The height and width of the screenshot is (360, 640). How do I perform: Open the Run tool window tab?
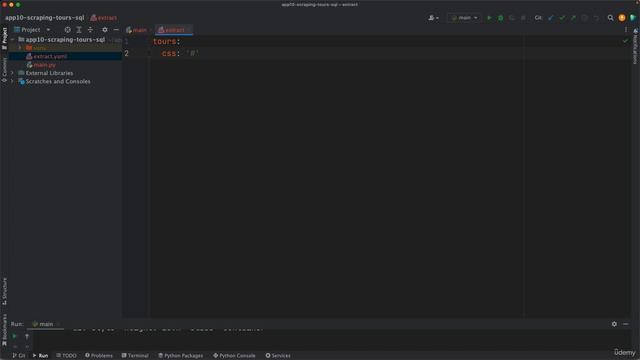pyautogui.click(x=40, y=356)
